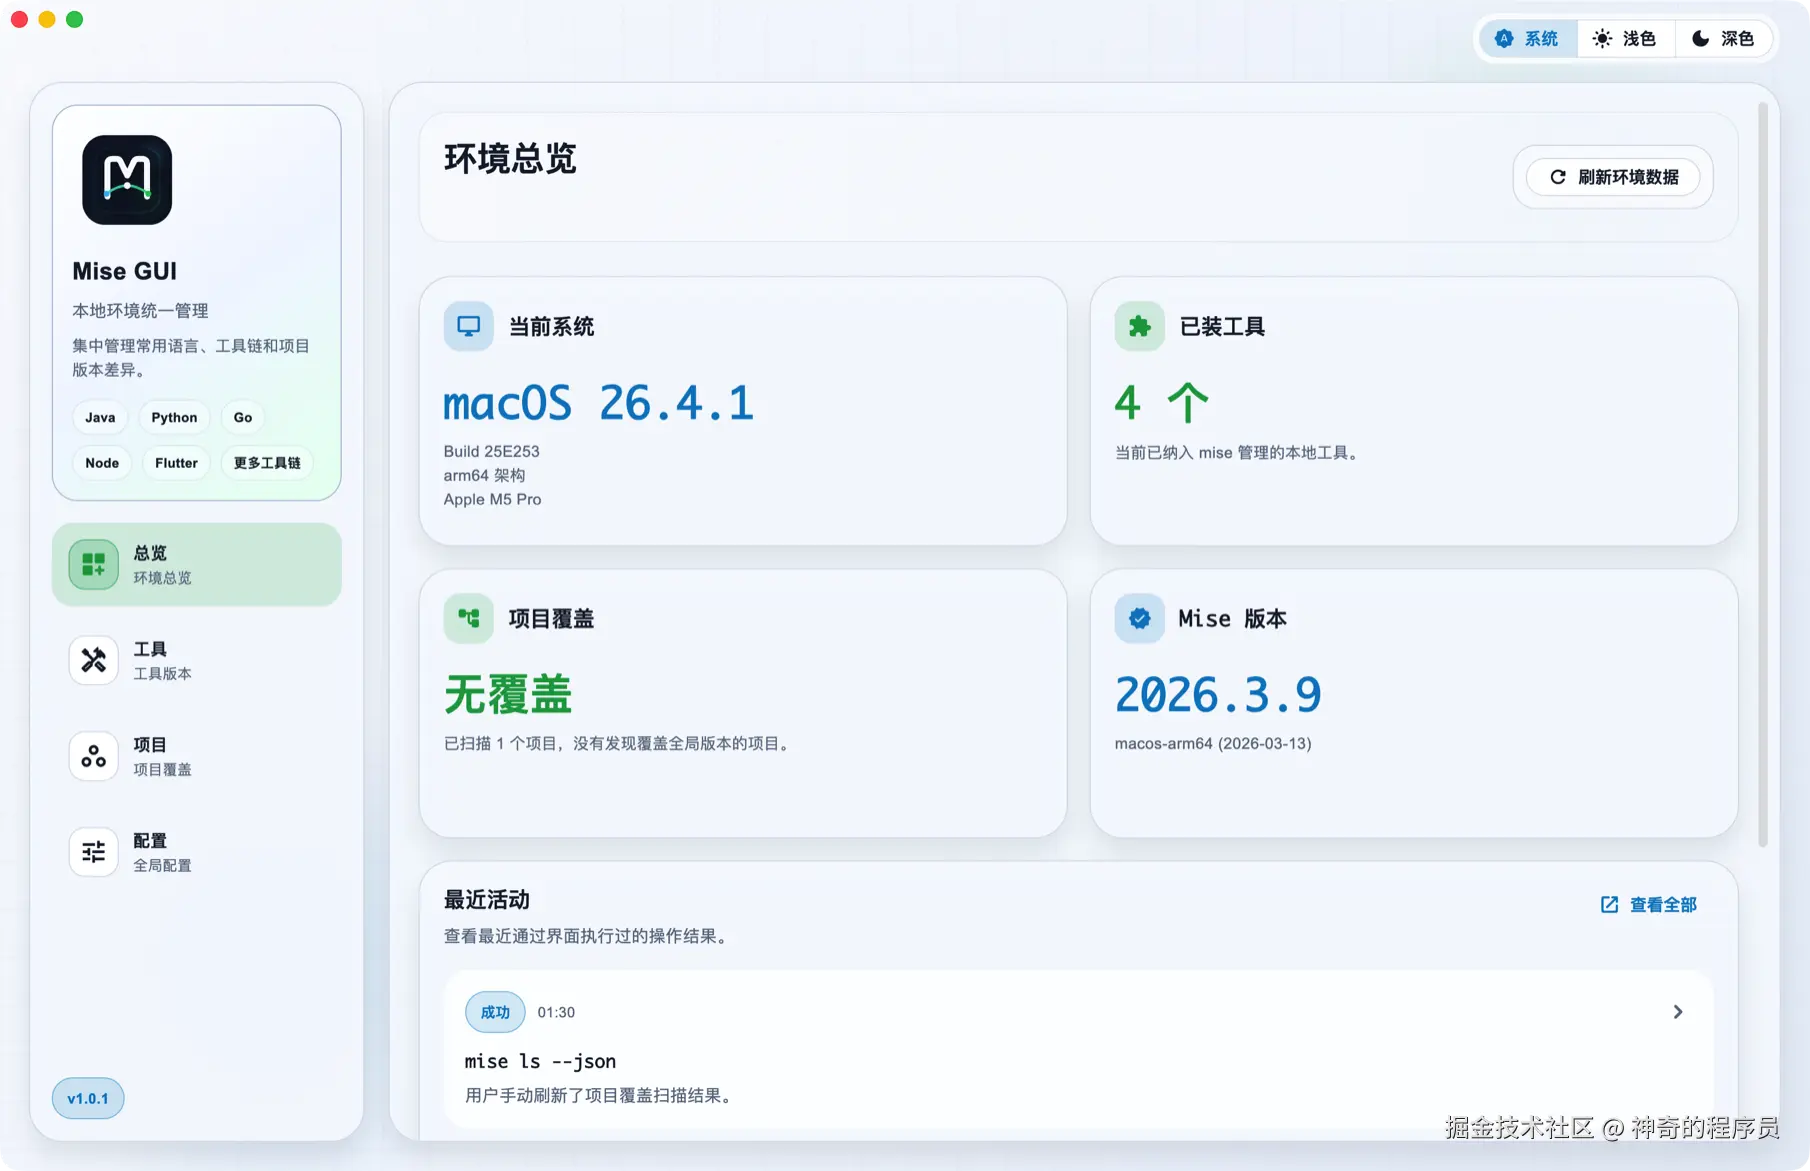Image resolution: width=1810 pixels, height=1171 pixels.
Task: Expand the mise ls --json activity entry
Action: 1678,1012
